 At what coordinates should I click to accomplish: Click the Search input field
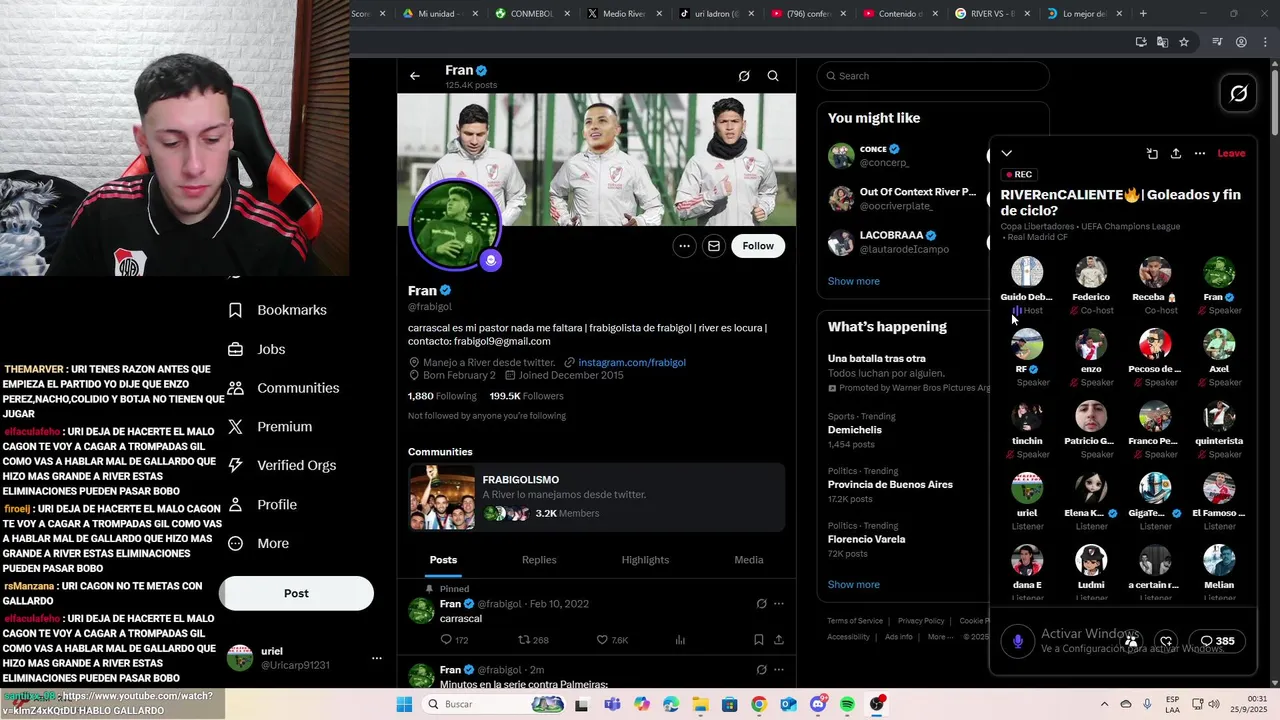pyautogui.click(x=933, y=76)
